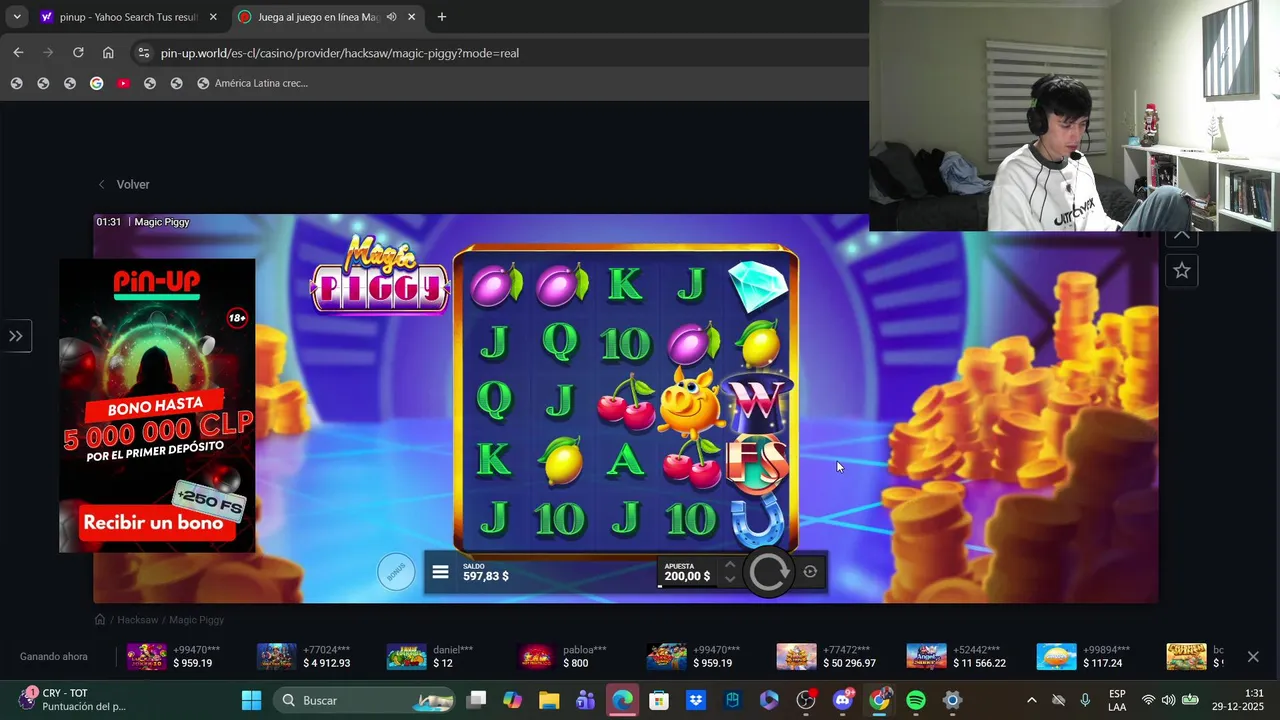The height and width of the screenshot is (720, 1280).
Task: Click the round Bonus buy button
Action: (x=396, y=572)
